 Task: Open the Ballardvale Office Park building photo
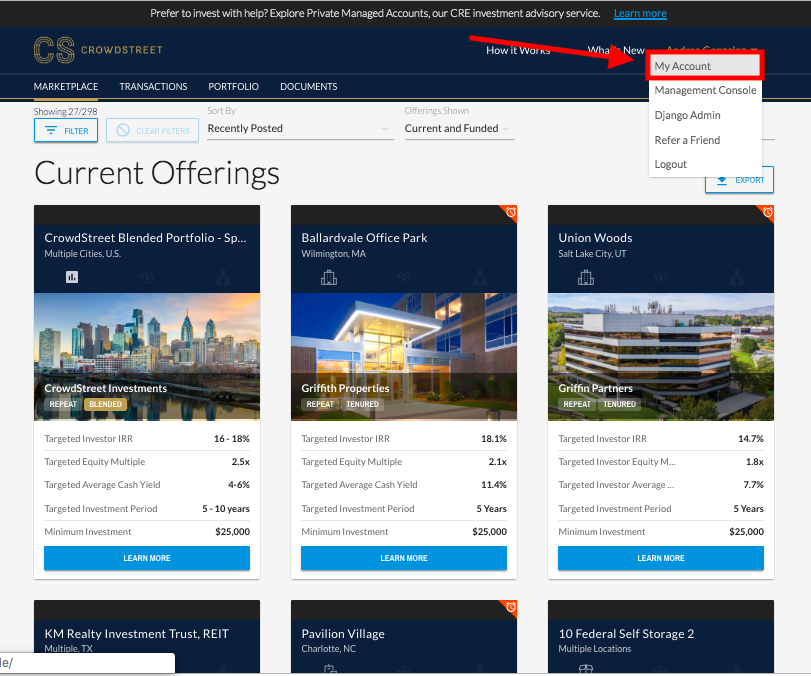(404, 357)
